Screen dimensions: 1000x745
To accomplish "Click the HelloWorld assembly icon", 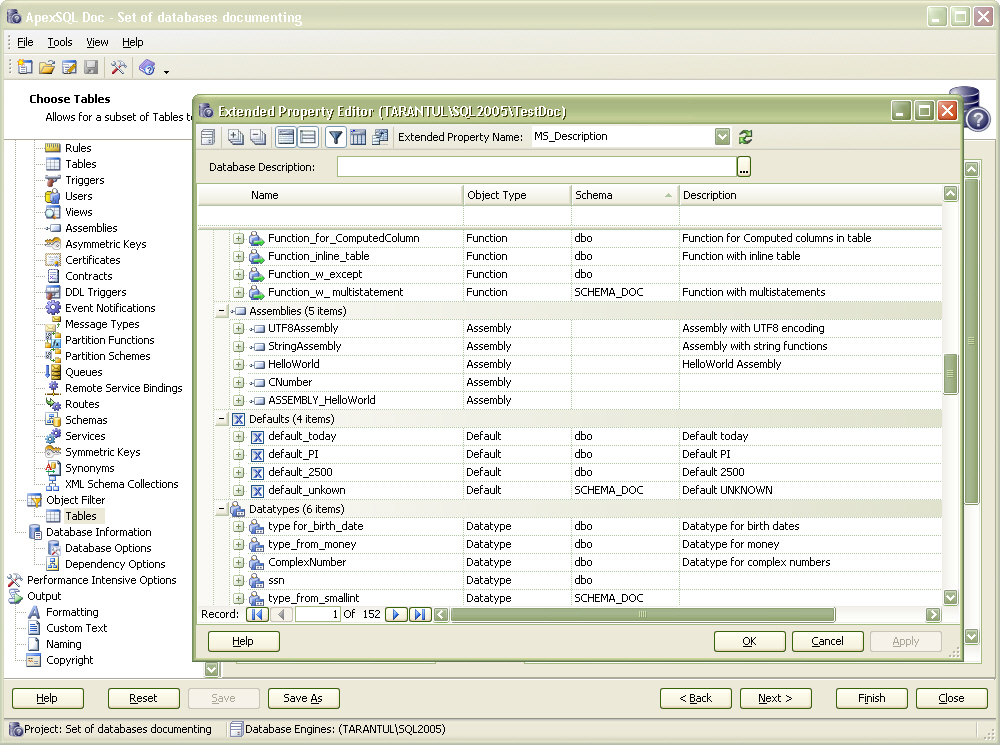I will coord(257,365).
